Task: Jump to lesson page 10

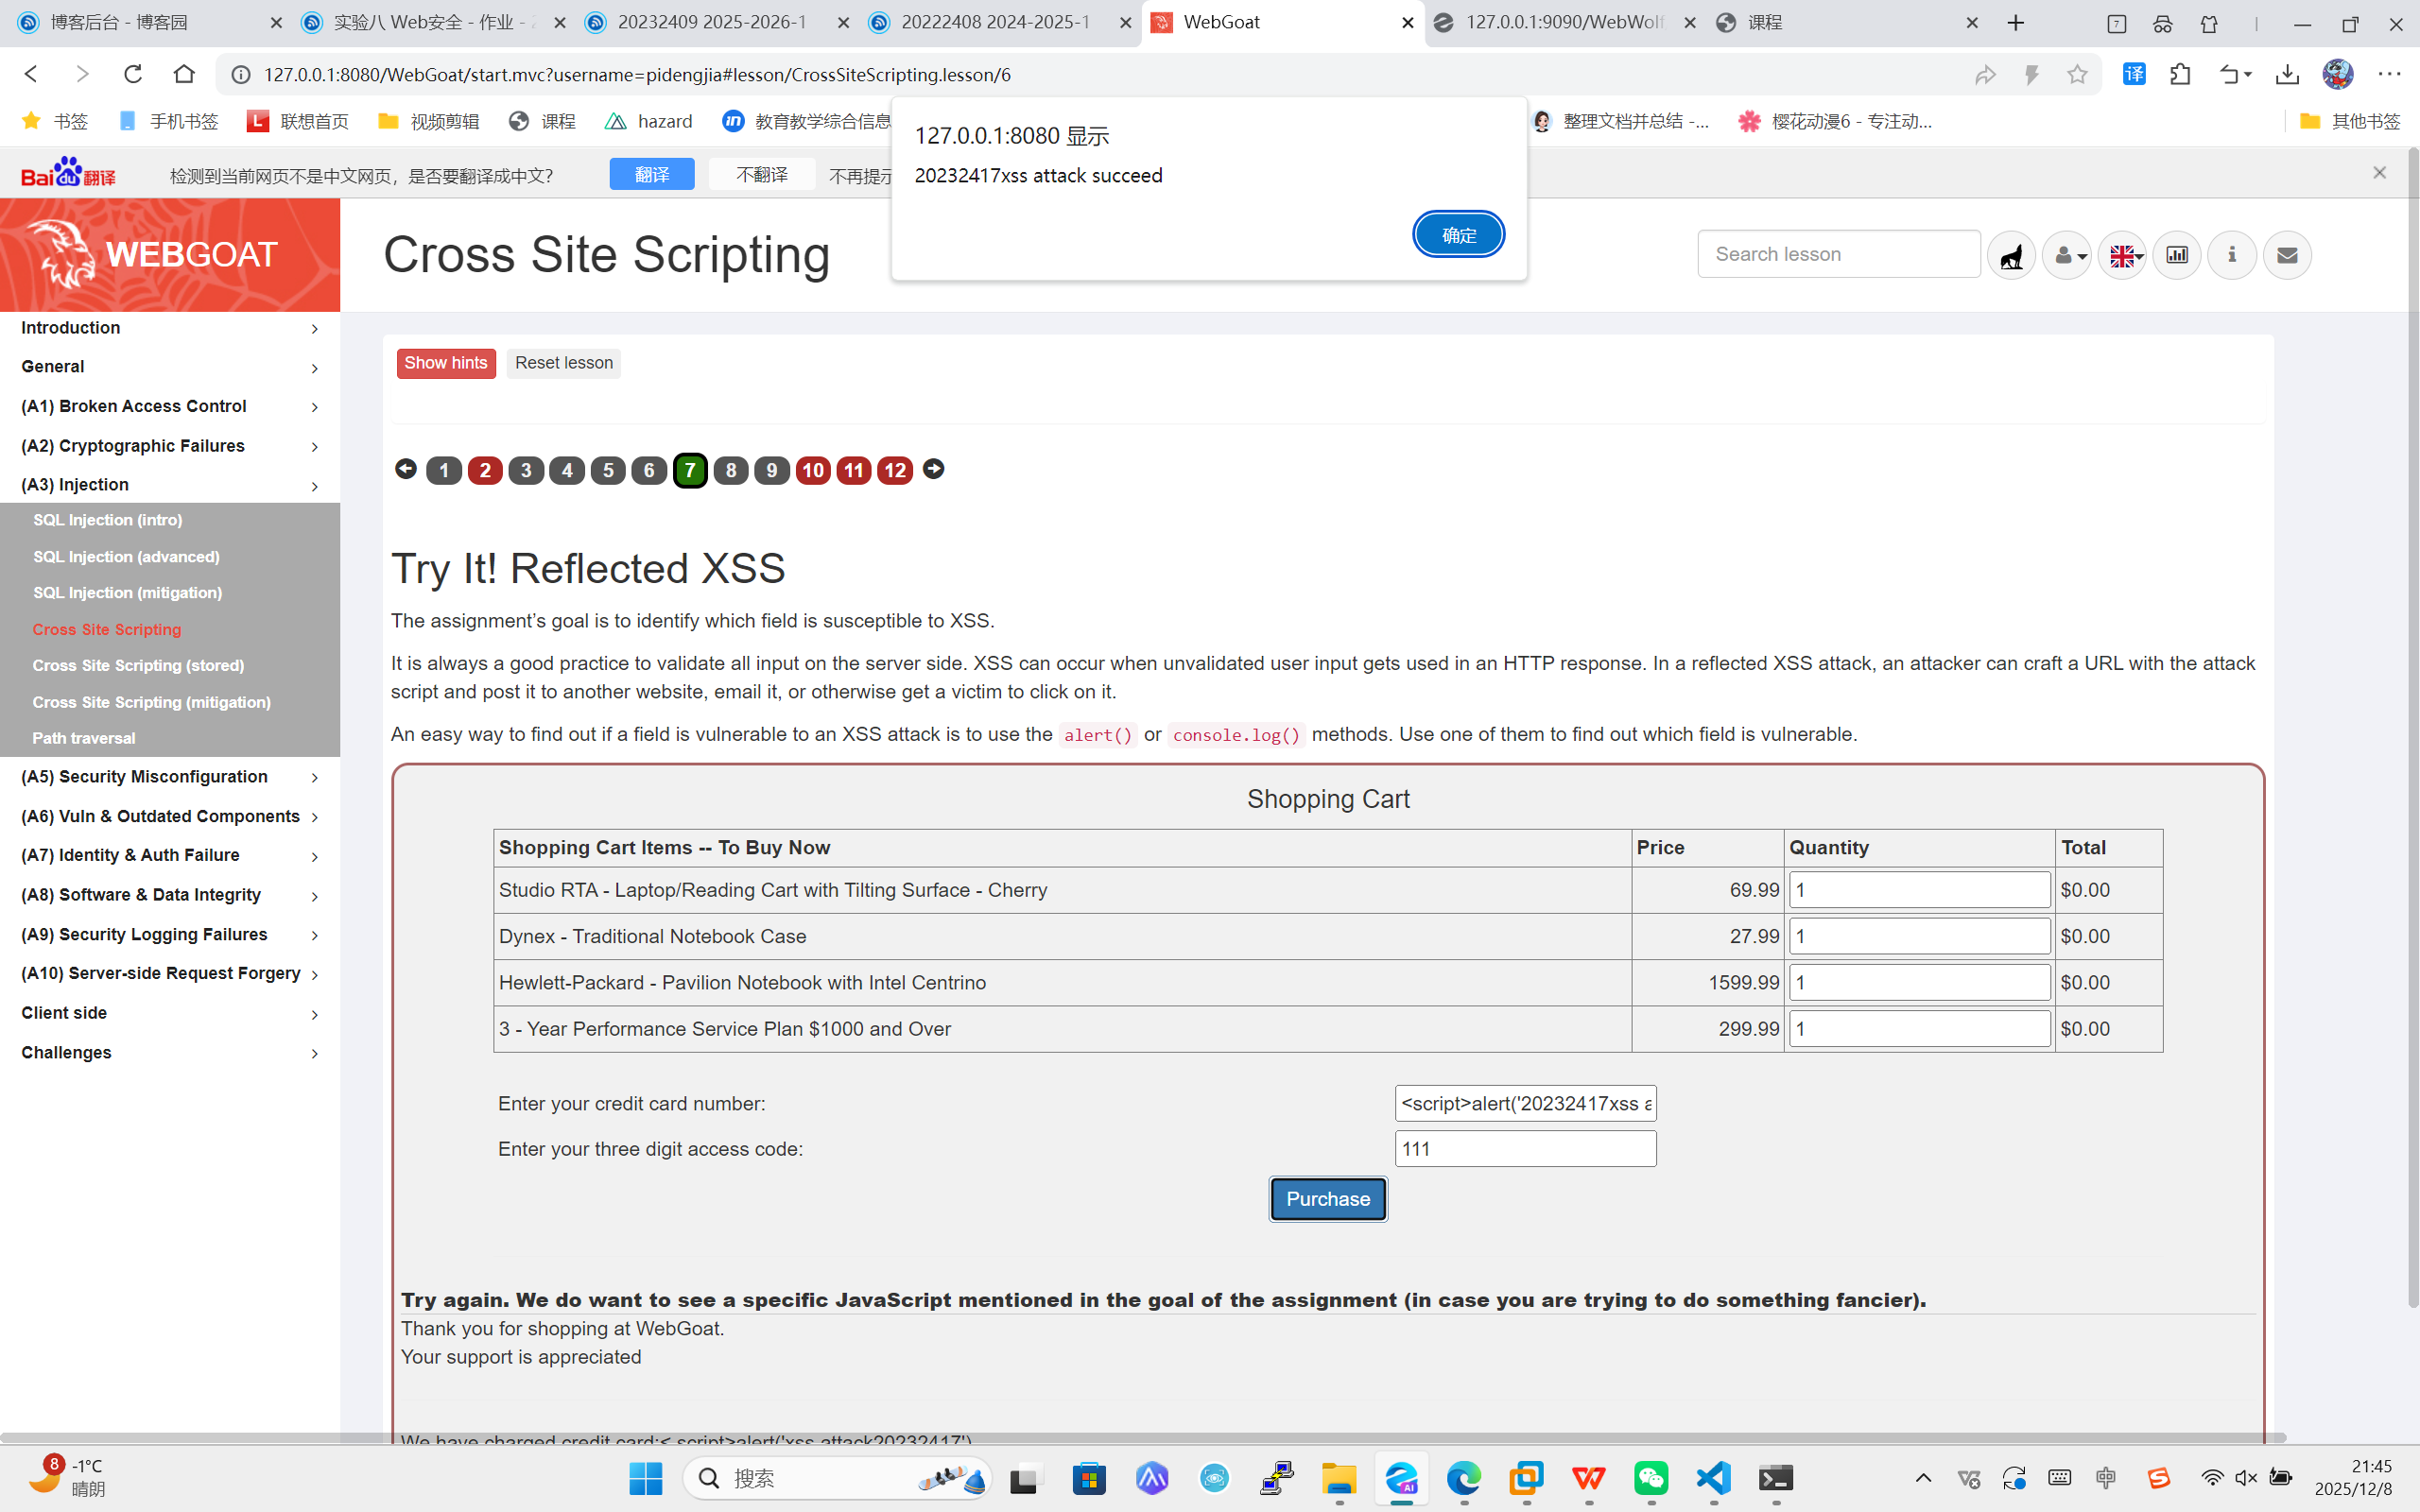Action: click(813, 470)
